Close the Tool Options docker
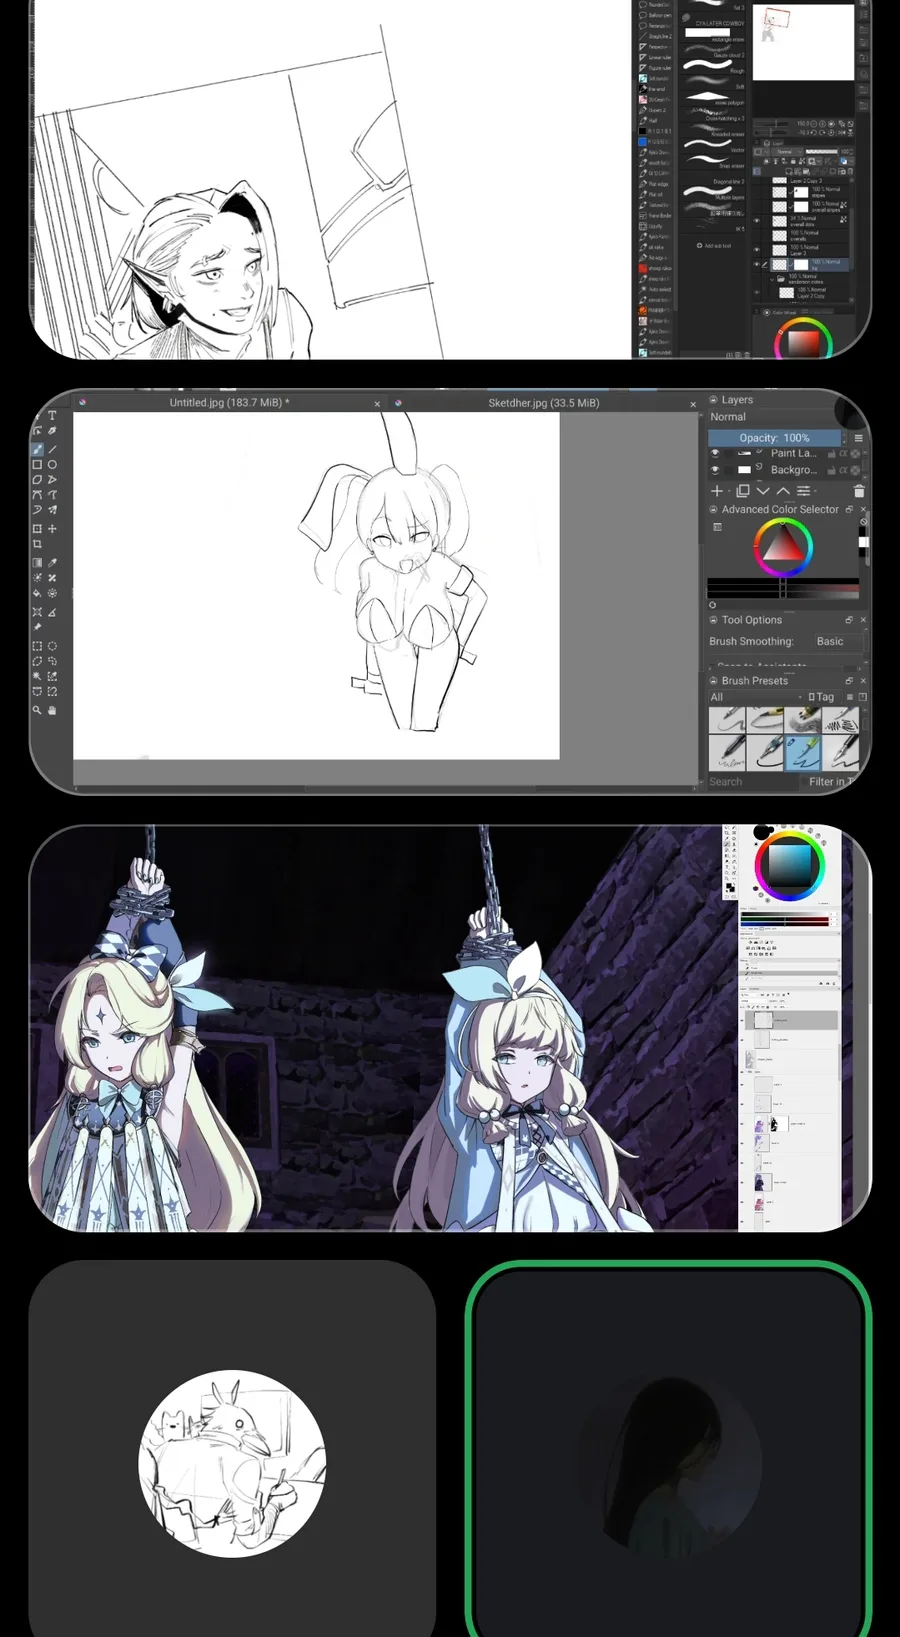Screen dimensions: 900x1637 [863, 620]
